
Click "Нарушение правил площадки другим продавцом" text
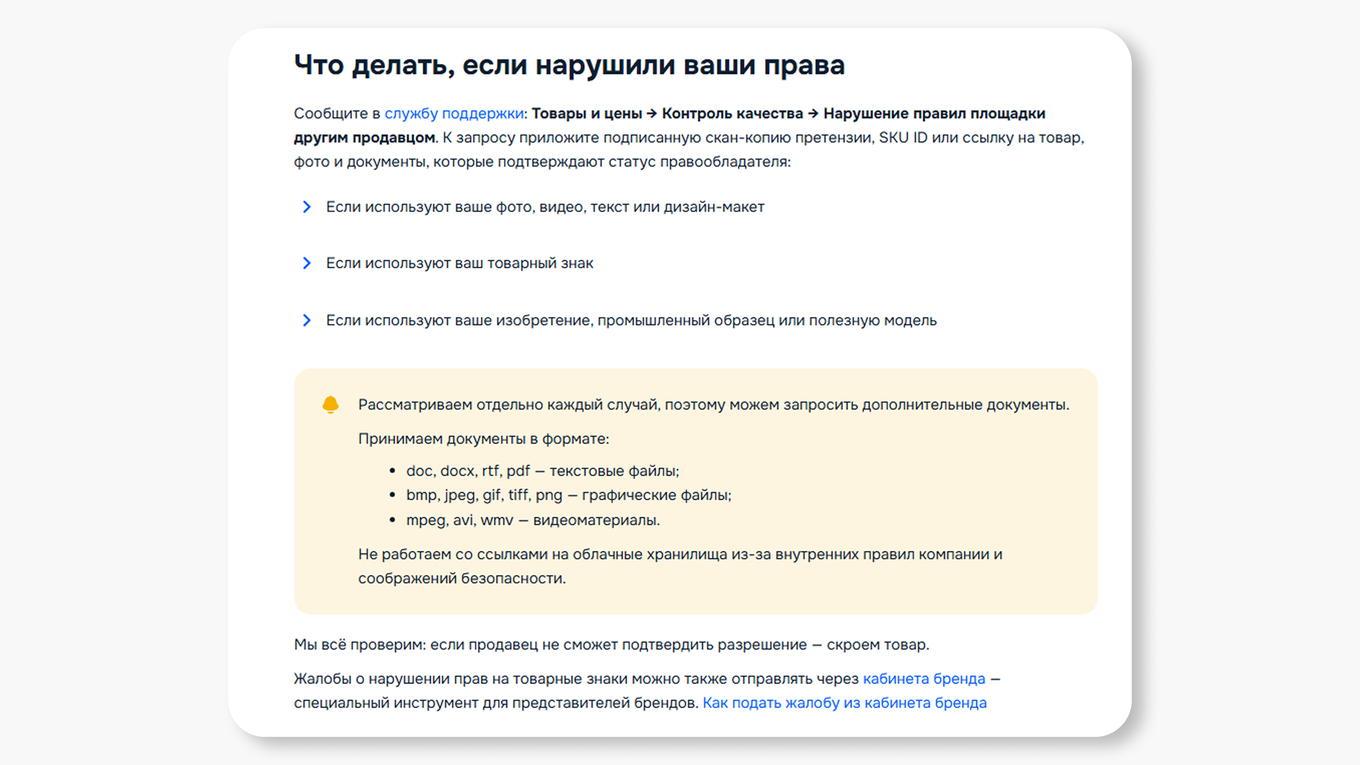click(935, 113)
